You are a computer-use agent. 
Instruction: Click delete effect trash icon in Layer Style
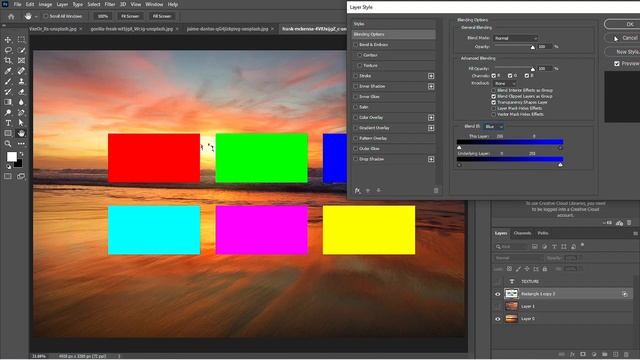tap(436, 191)
